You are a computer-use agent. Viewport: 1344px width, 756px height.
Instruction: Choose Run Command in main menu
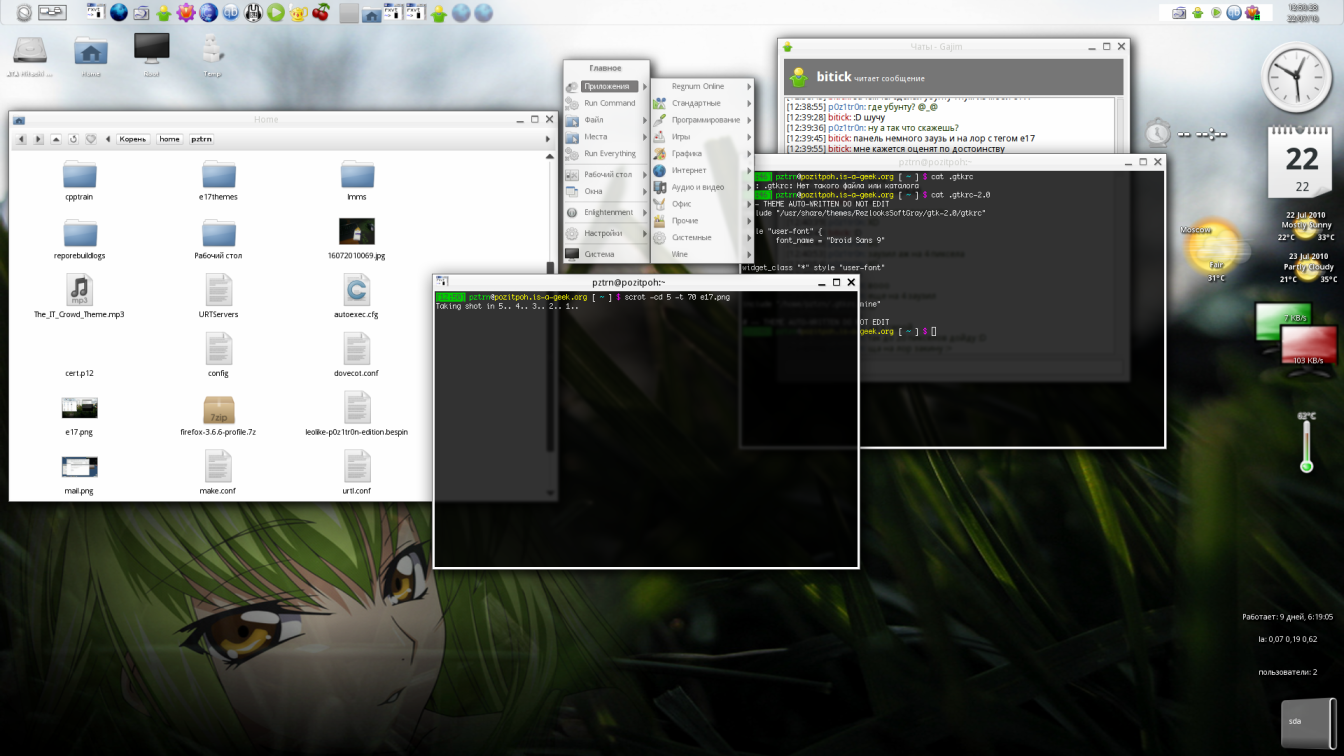(x=606, y=103)
